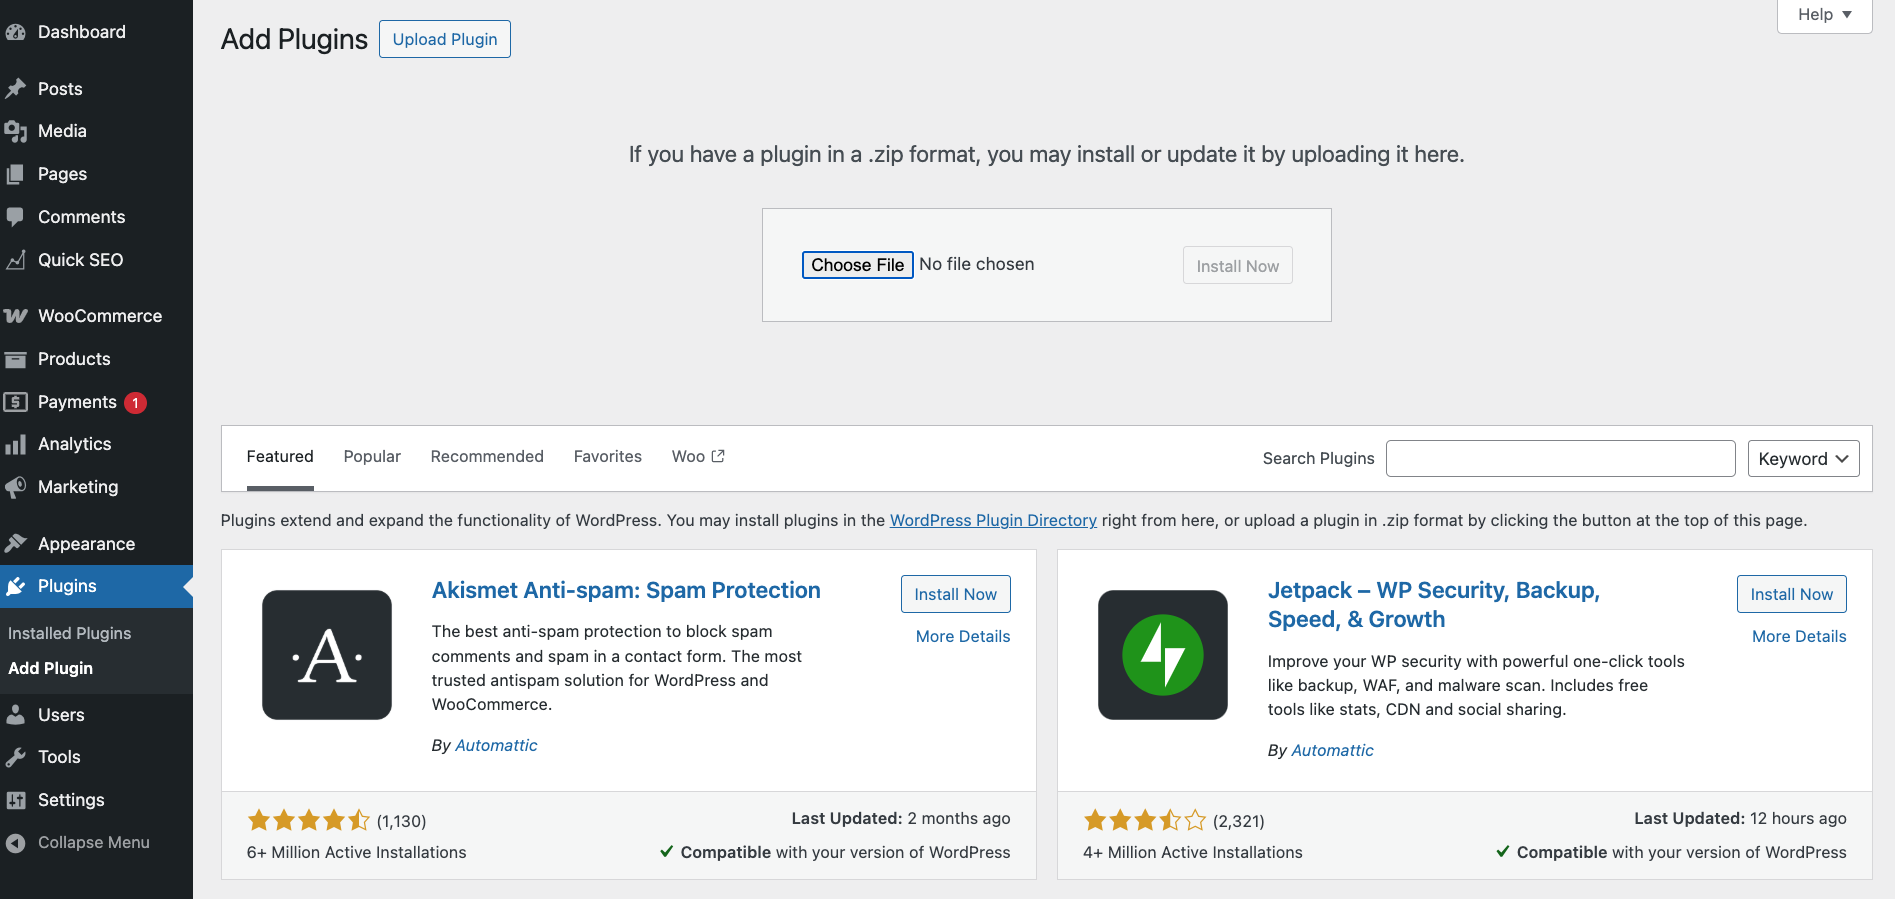Image resolution: width=1895 pixels, height=899 pixels.
Task: Click Automattic author link under Akismet
Action: 496,745
